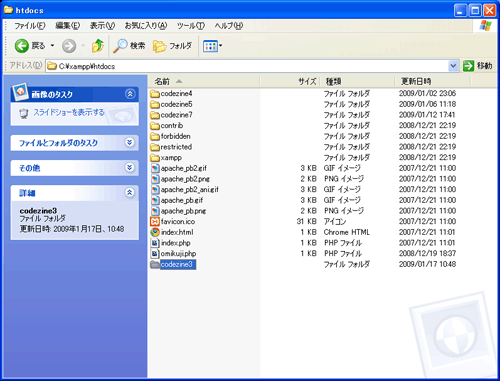Open the ツール(T) menu

(x=191, y=26)
